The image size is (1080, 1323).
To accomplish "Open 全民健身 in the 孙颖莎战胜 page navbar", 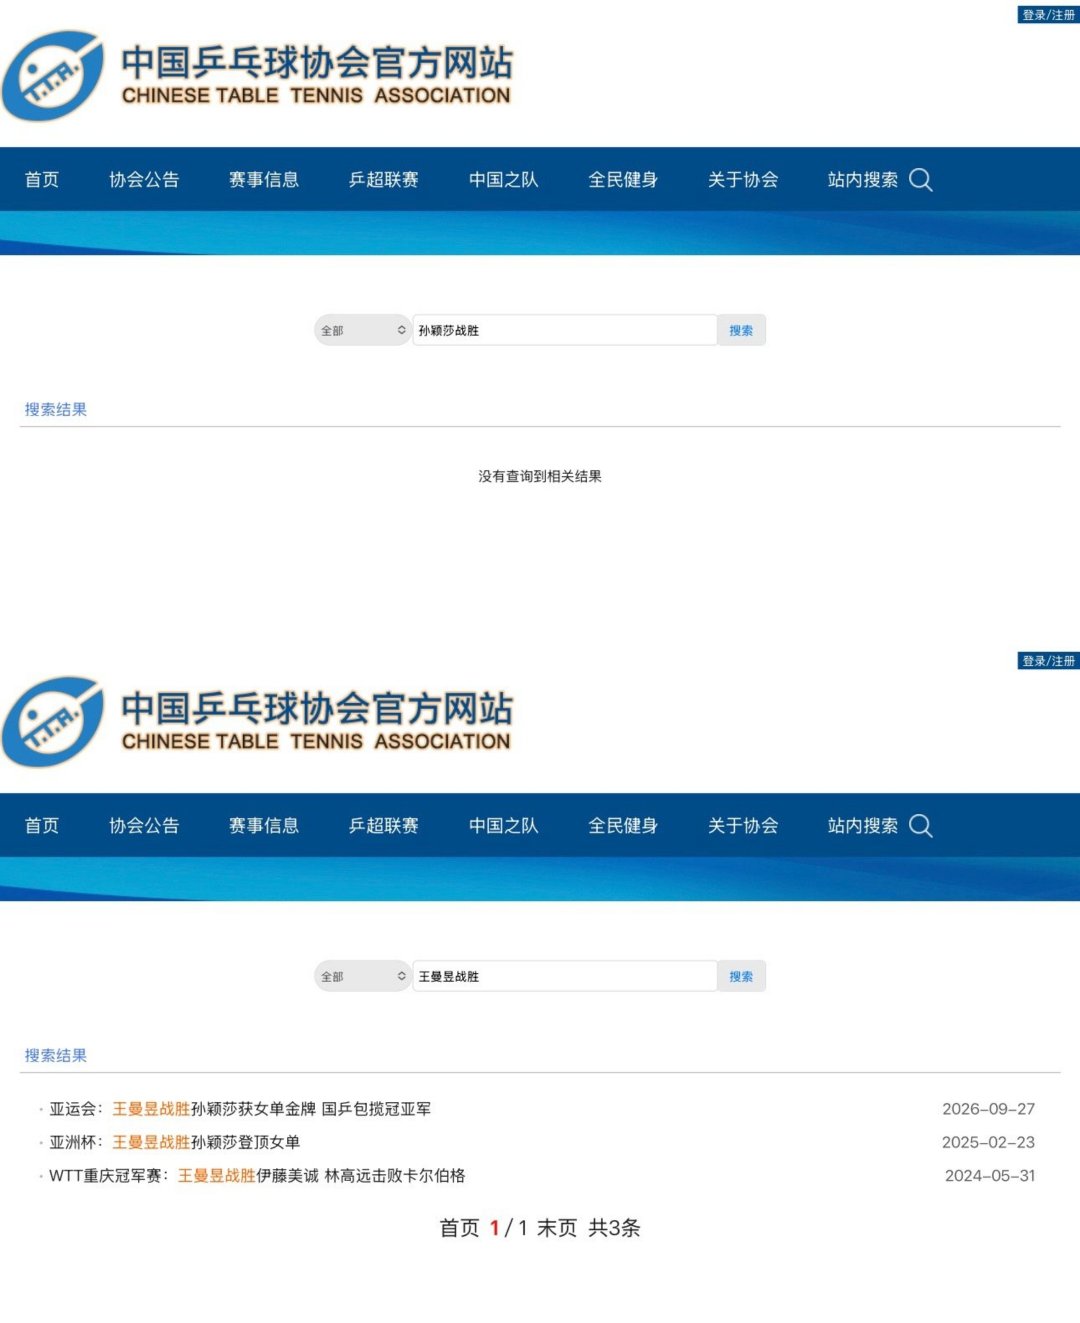I will pyautogui.click(x=623, y=180).
